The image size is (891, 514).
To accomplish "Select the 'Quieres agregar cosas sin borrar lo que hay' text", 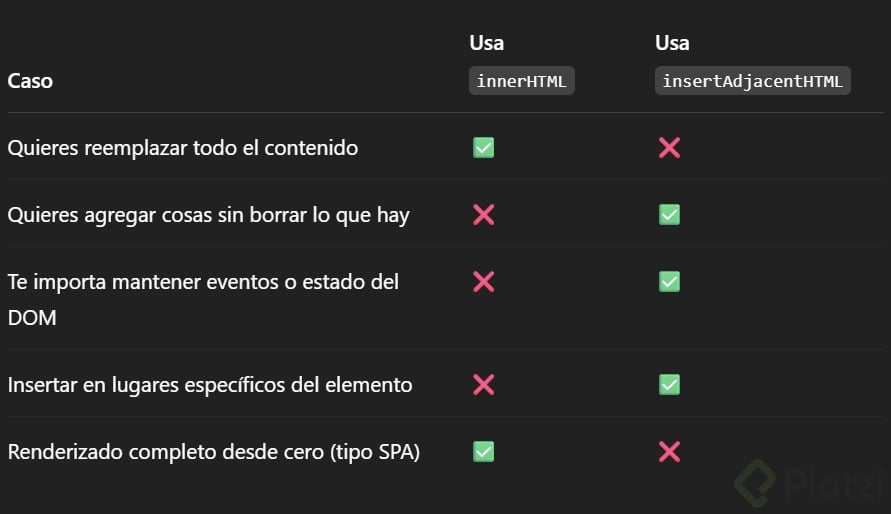I will (x=208, y=215).
